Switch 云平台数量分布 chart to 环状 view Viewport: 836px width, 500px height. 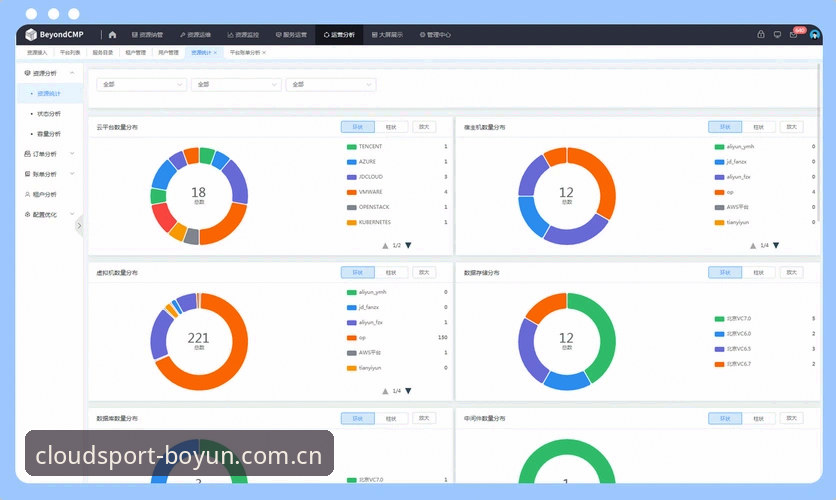(358, 127)
